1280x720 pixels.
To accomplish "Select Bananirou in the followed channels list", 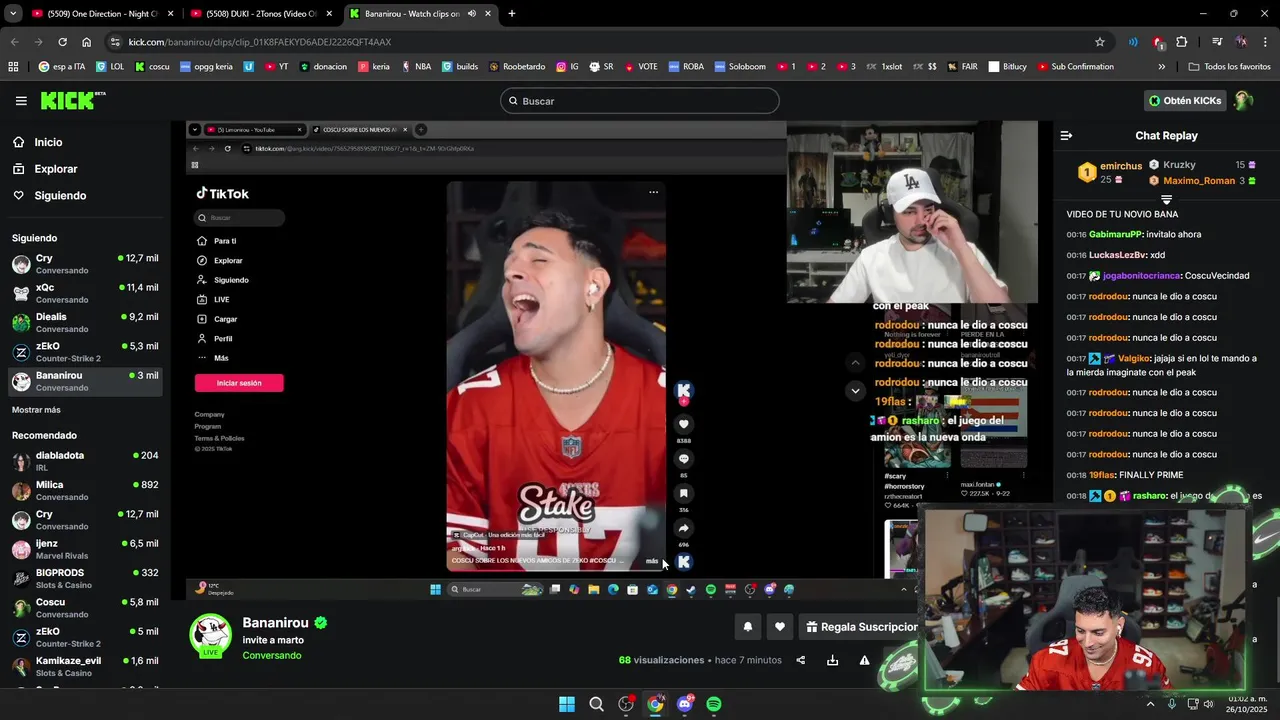I will 86,381.
